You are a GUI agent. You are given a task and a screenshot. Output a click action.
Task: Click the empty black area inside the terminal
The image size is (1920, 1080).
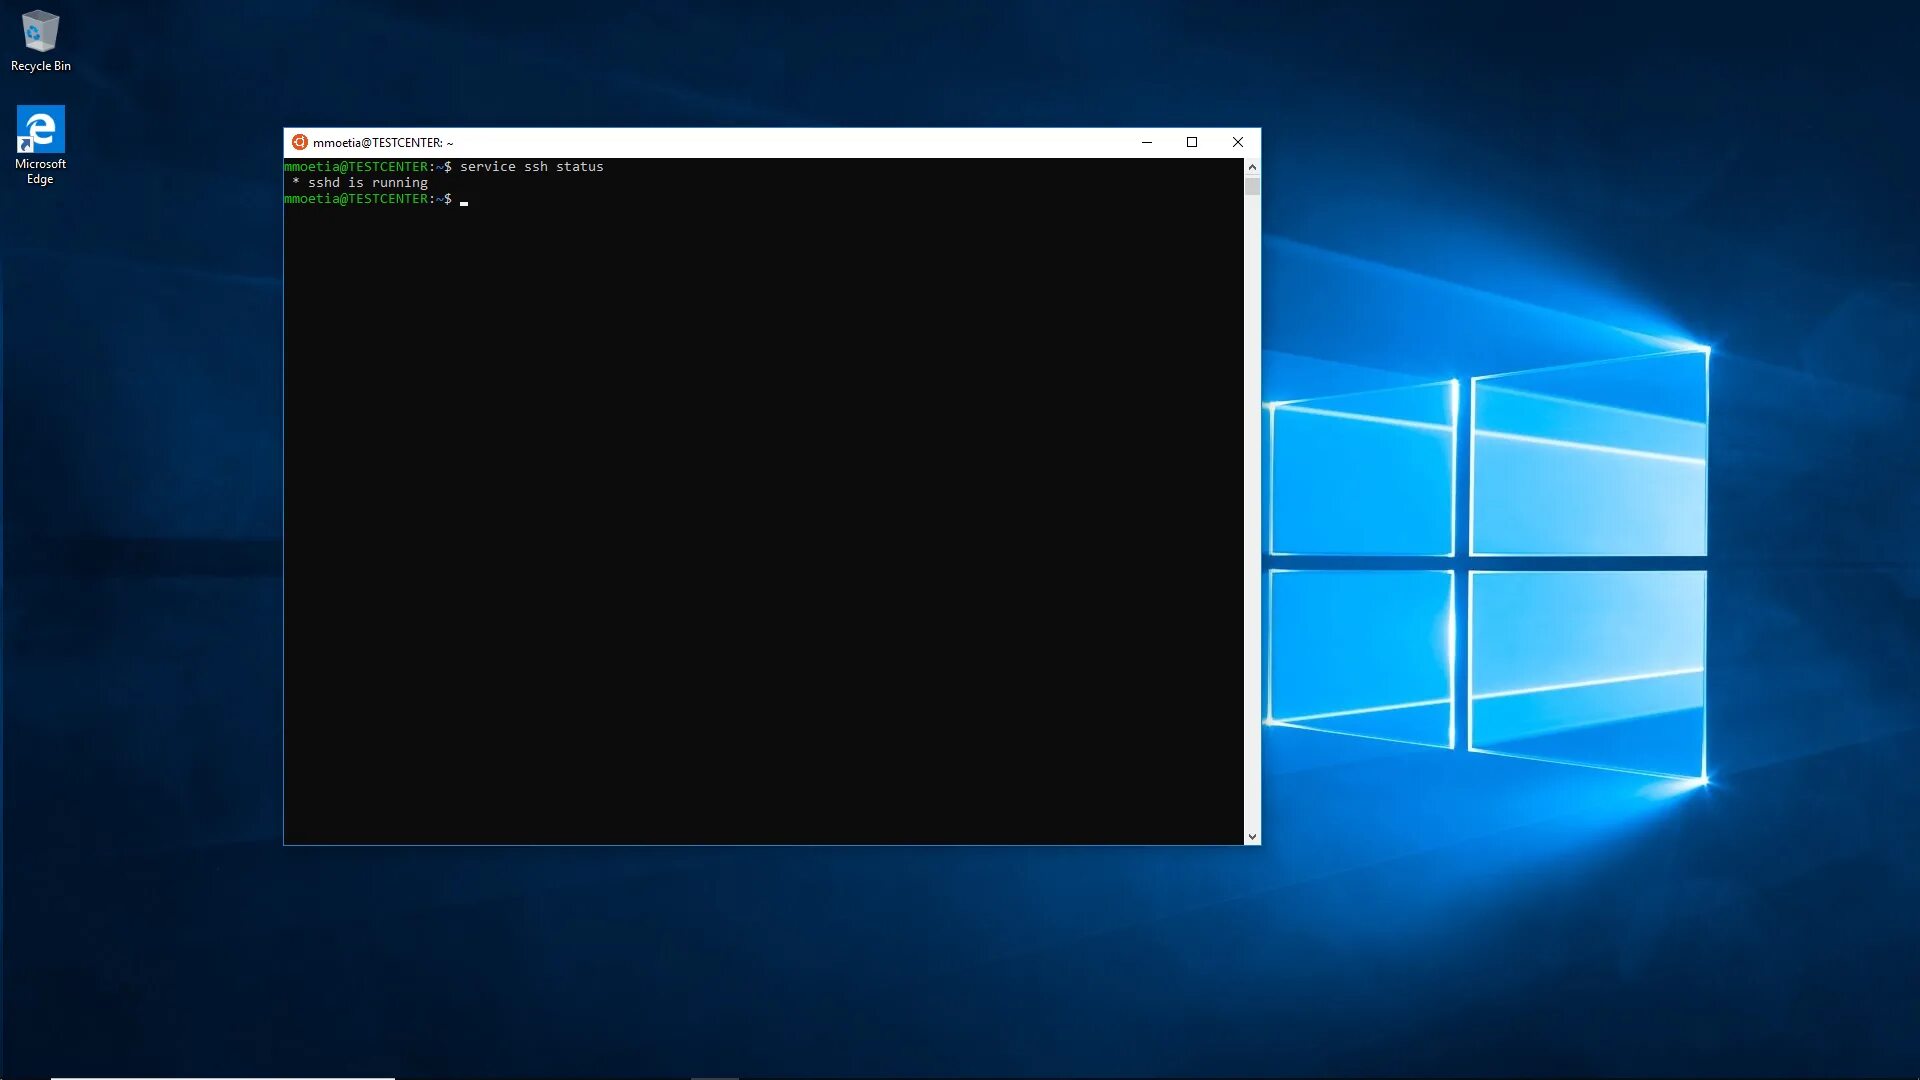[x=760, y=520]
